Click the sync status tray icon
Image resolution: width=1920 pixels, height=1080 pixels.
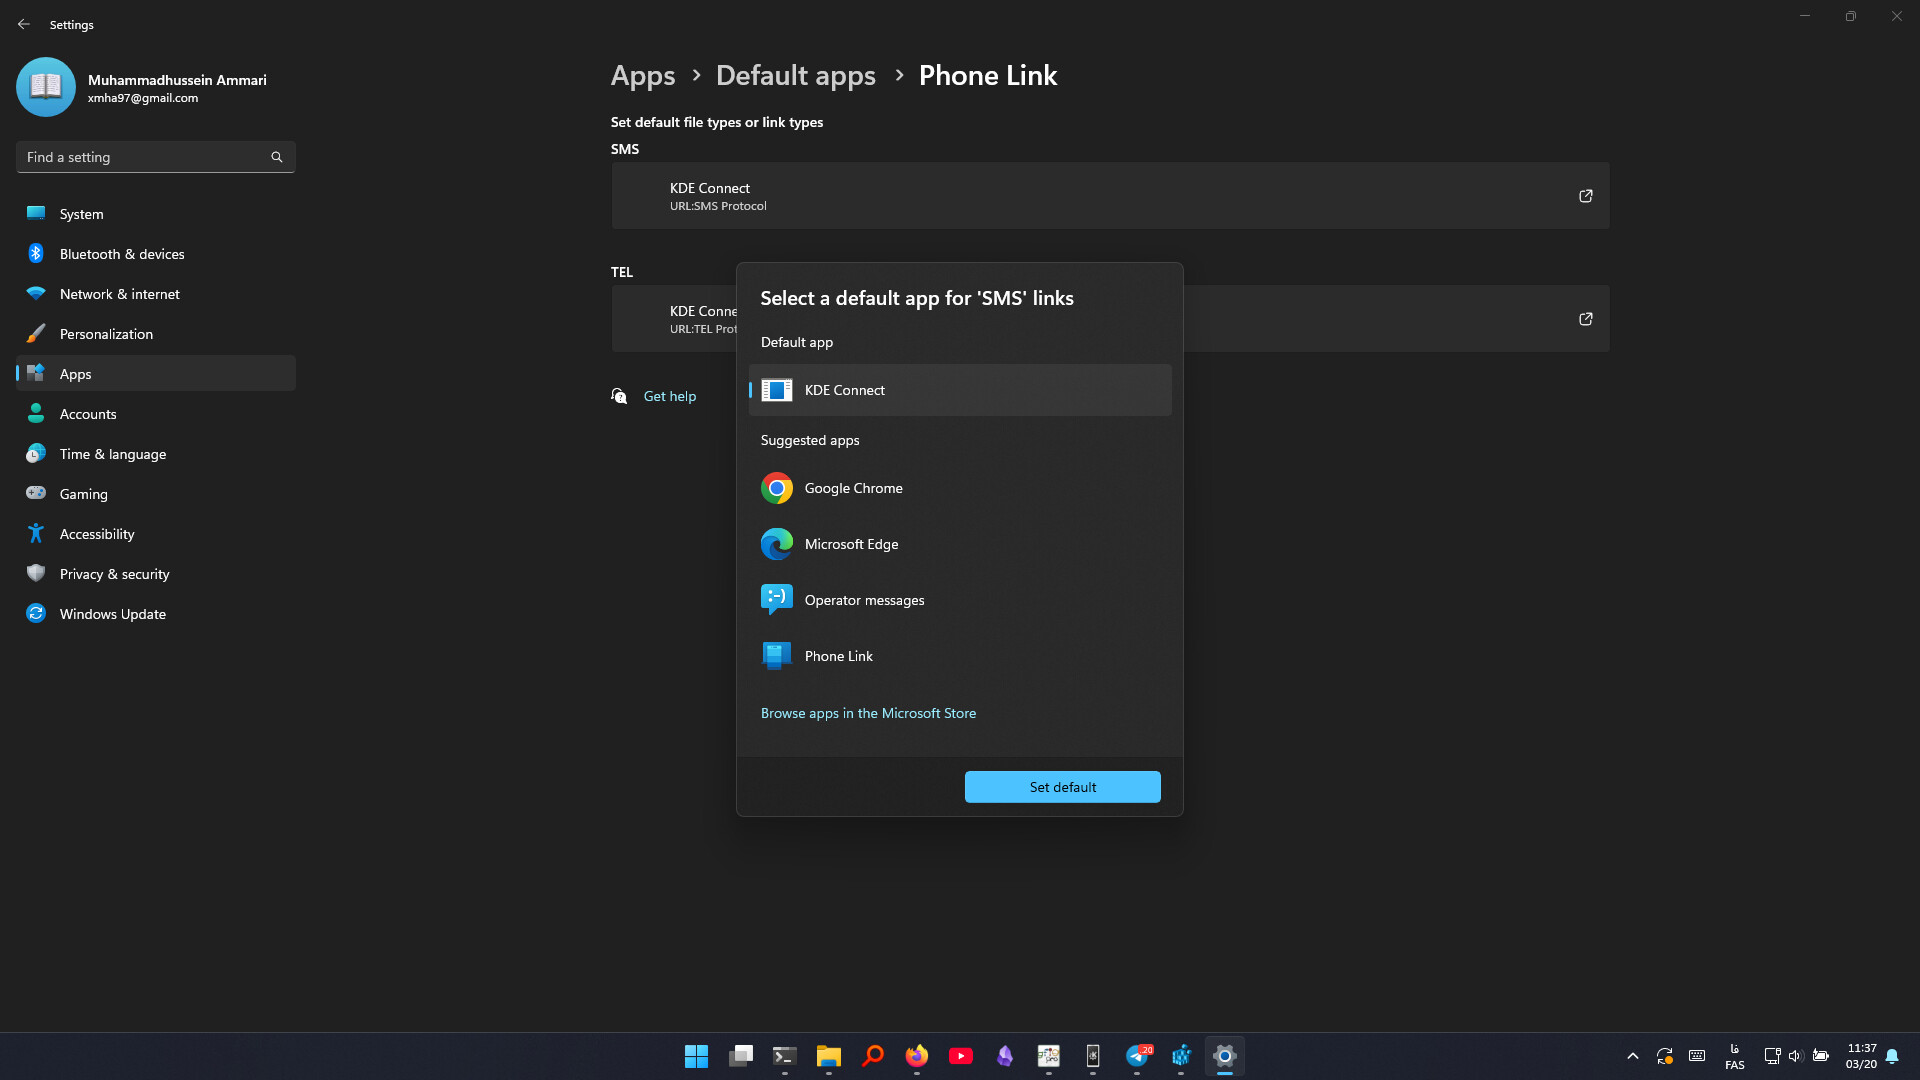pyautogui.click(x=1664, y=1056)
